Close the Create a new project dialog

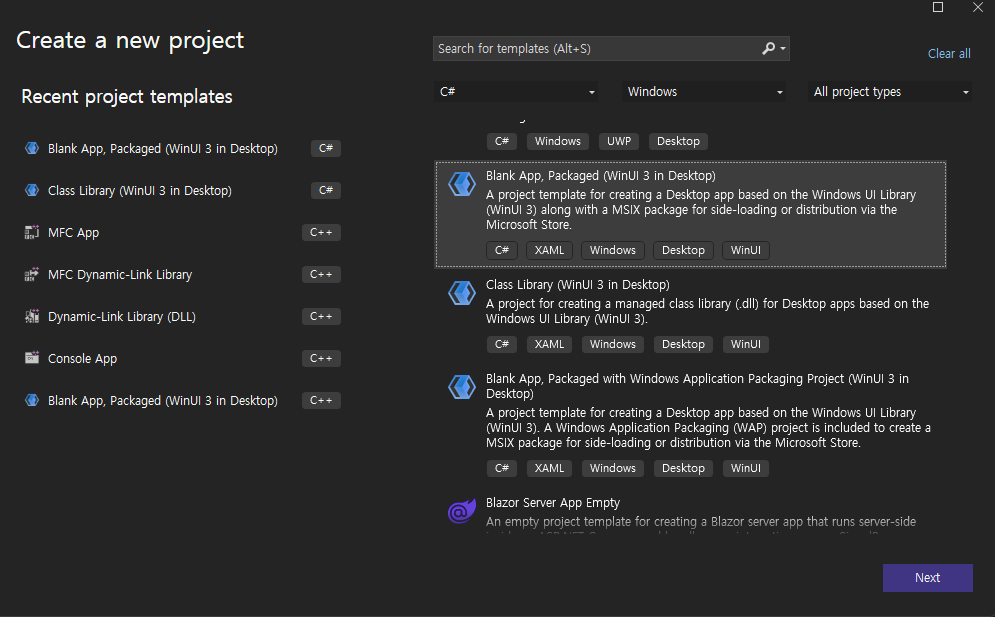point(978,7)
